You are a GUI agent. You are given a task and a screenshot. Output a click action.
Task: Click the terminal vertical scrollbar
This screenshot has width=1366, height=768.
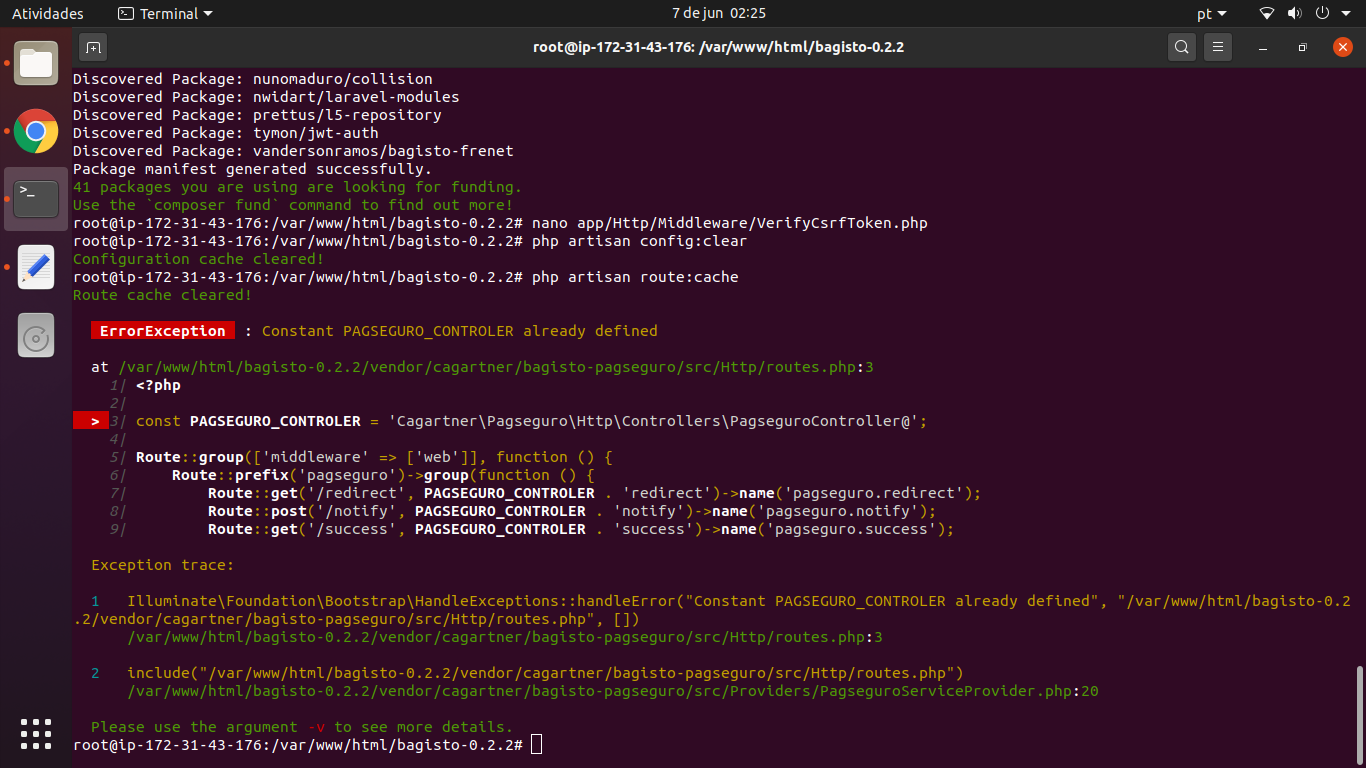point(1359,714)
